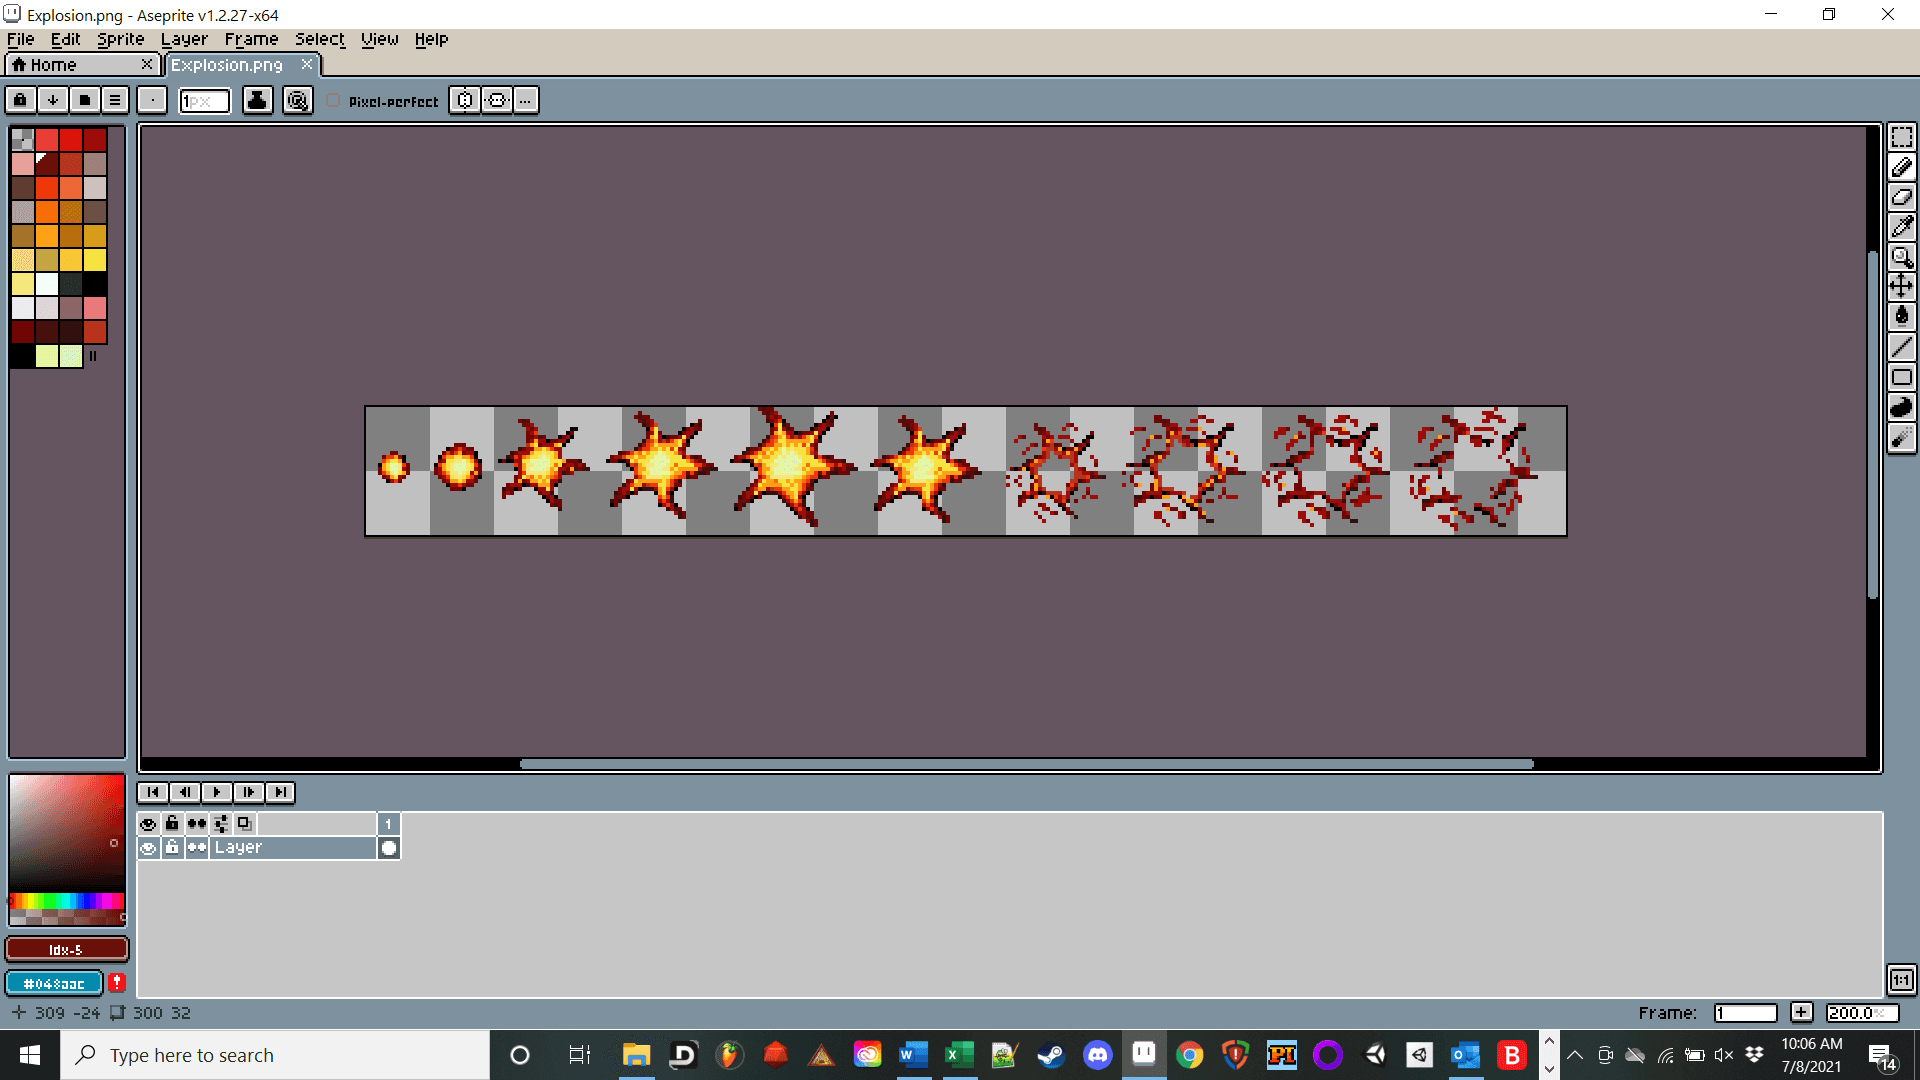The width and height of the screenshot is (1920, 1080).
Task: Select the Eraser tool
Action: point(1901,197)
